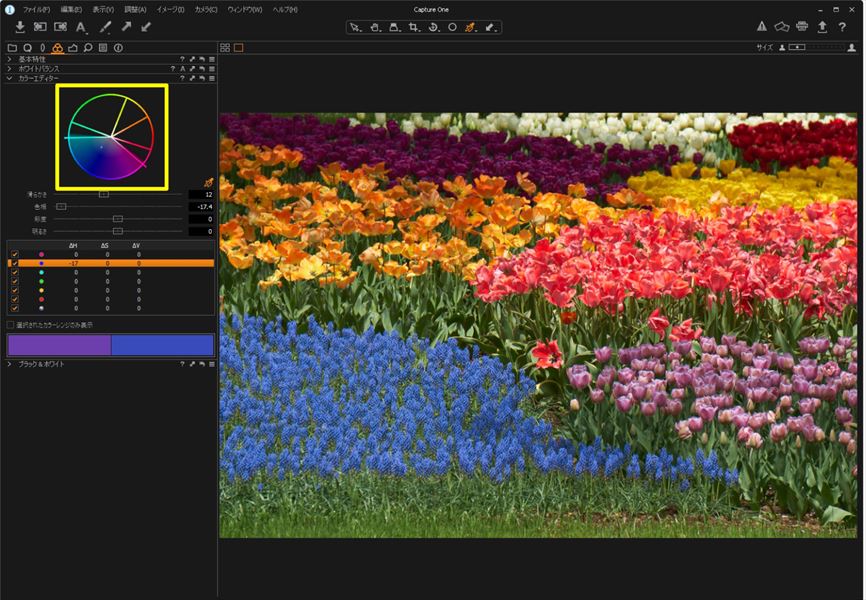This screenshot has height=600, width=866.
Task: Uncheck the red color range checkbox
Action: pos(15,299)
